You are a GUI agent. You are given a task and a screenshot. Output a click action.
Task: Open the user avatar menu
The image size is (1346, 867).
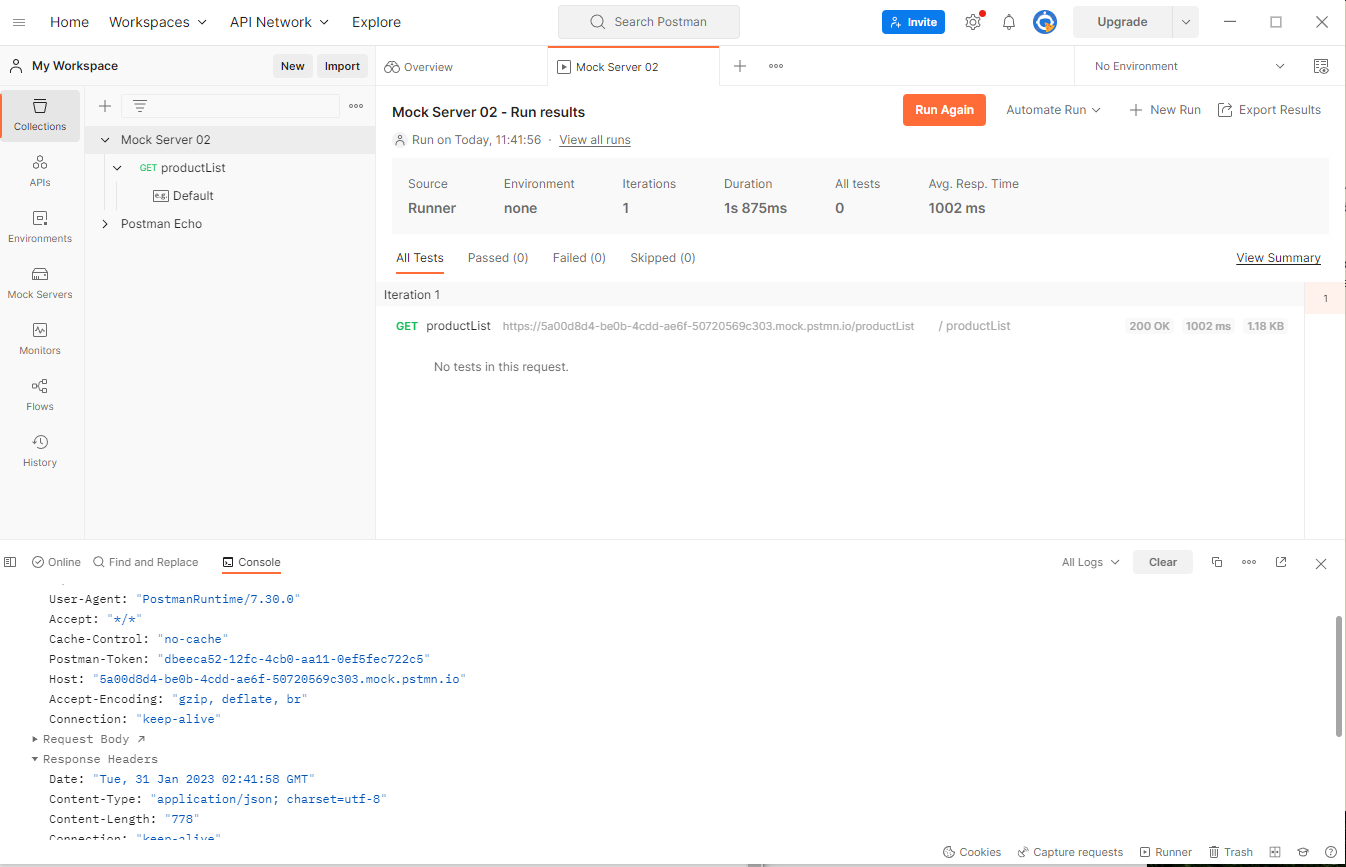[x=1045, y=22]
